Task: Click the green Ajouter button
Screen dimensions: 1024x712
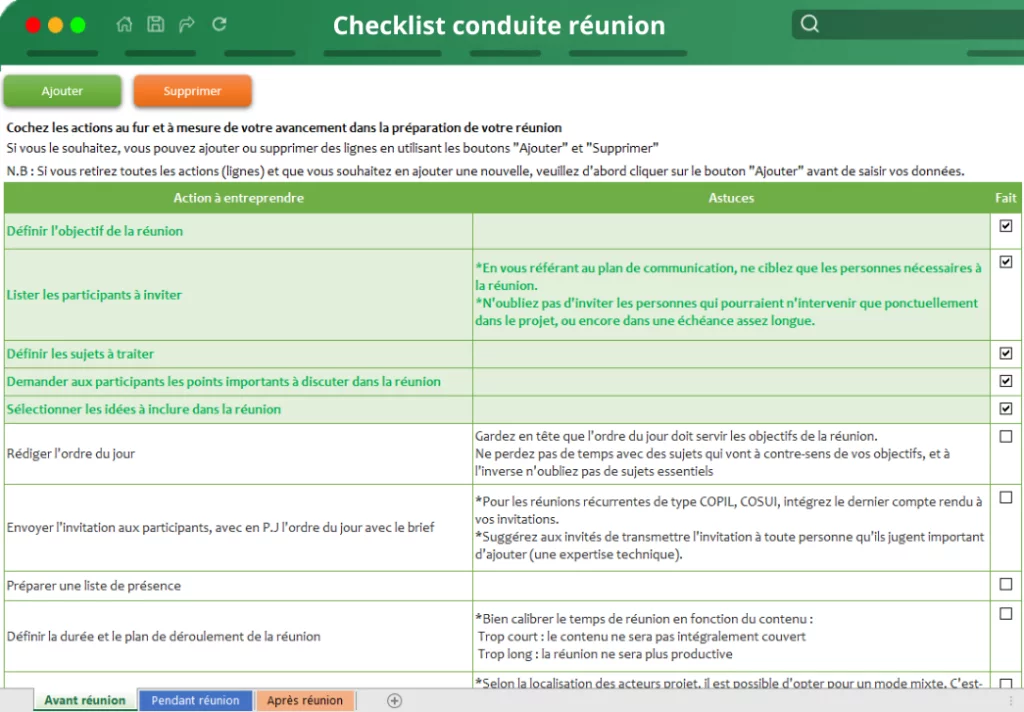Action: tap(62, 91)
